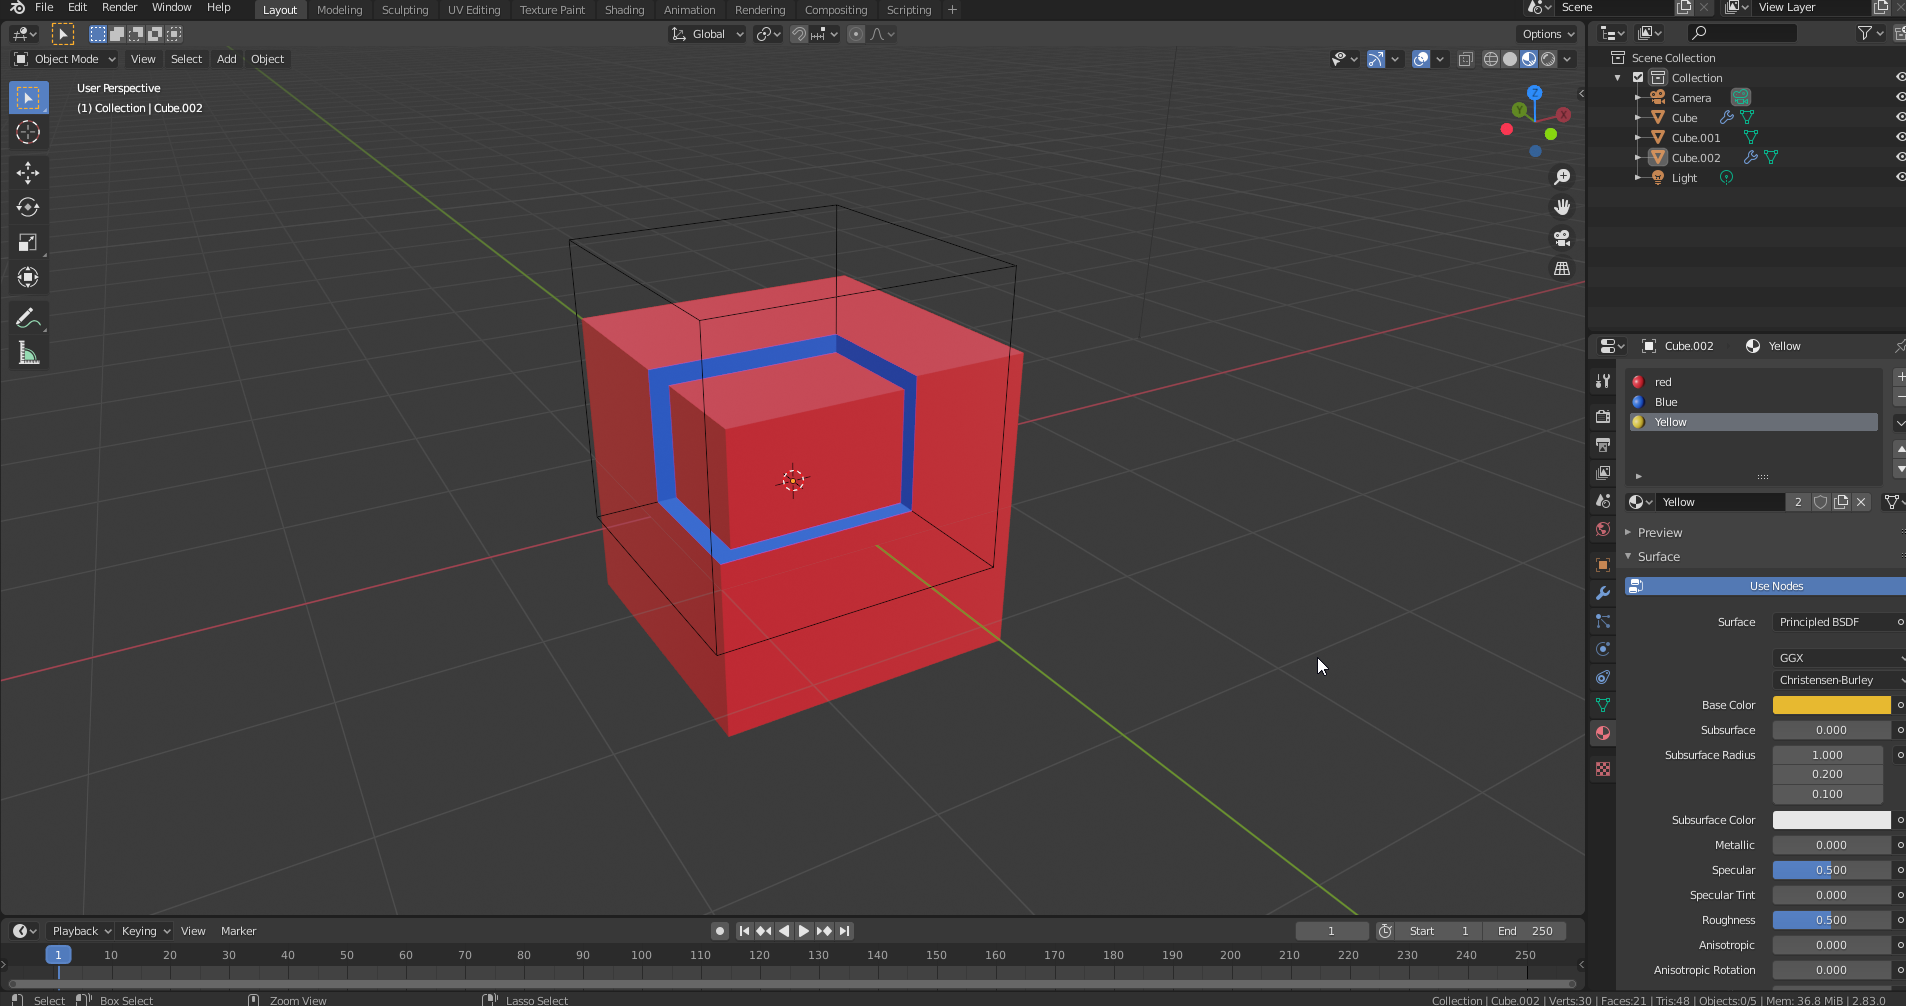The image size is (1906, 1006).
Task: Open the Physics properties tab
Action: 1603,649
